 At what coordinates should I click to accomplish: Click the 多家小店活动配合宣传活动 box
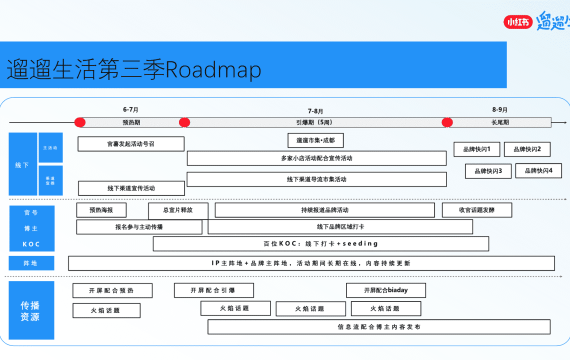click(317, 158)
